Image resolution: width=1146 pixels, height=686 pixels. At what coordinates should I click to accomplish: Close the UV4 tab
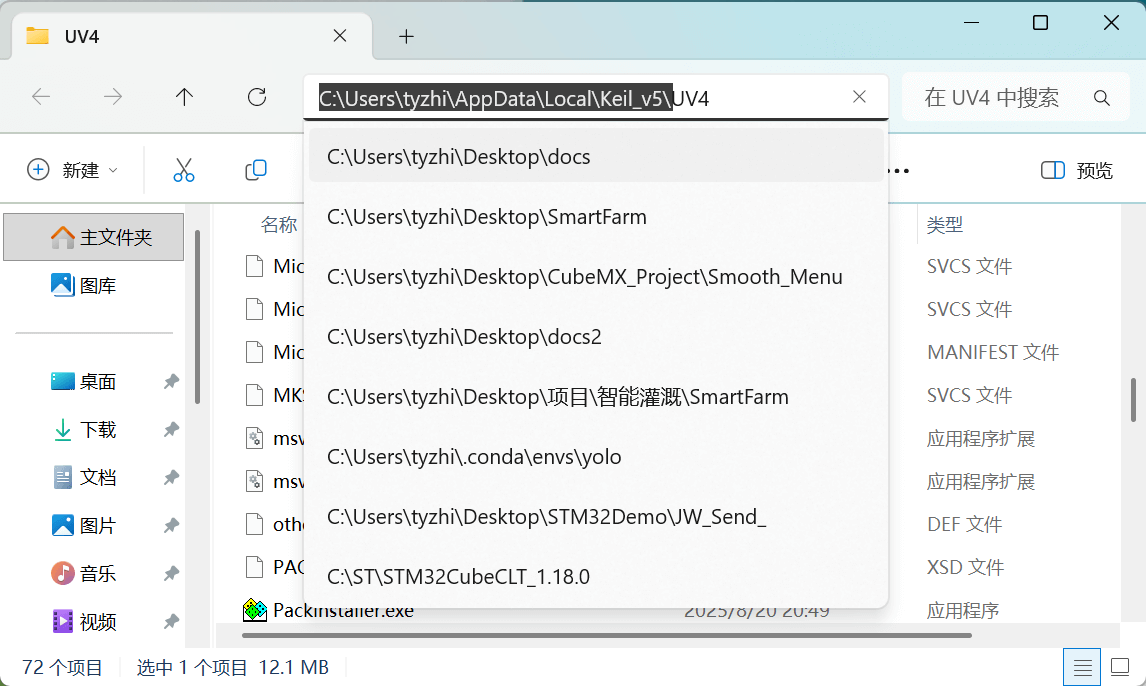[x=340, y=36]
